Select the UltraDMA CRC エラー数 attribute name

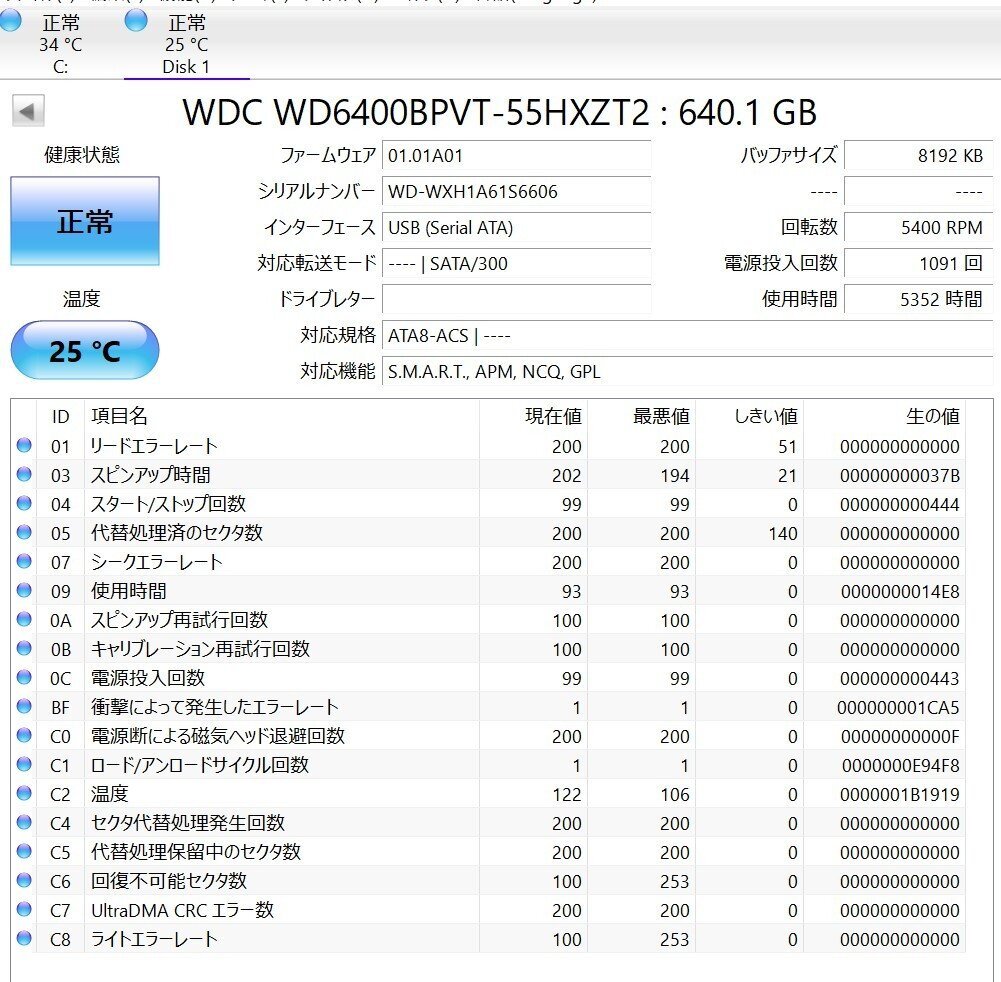click(183, 910)
